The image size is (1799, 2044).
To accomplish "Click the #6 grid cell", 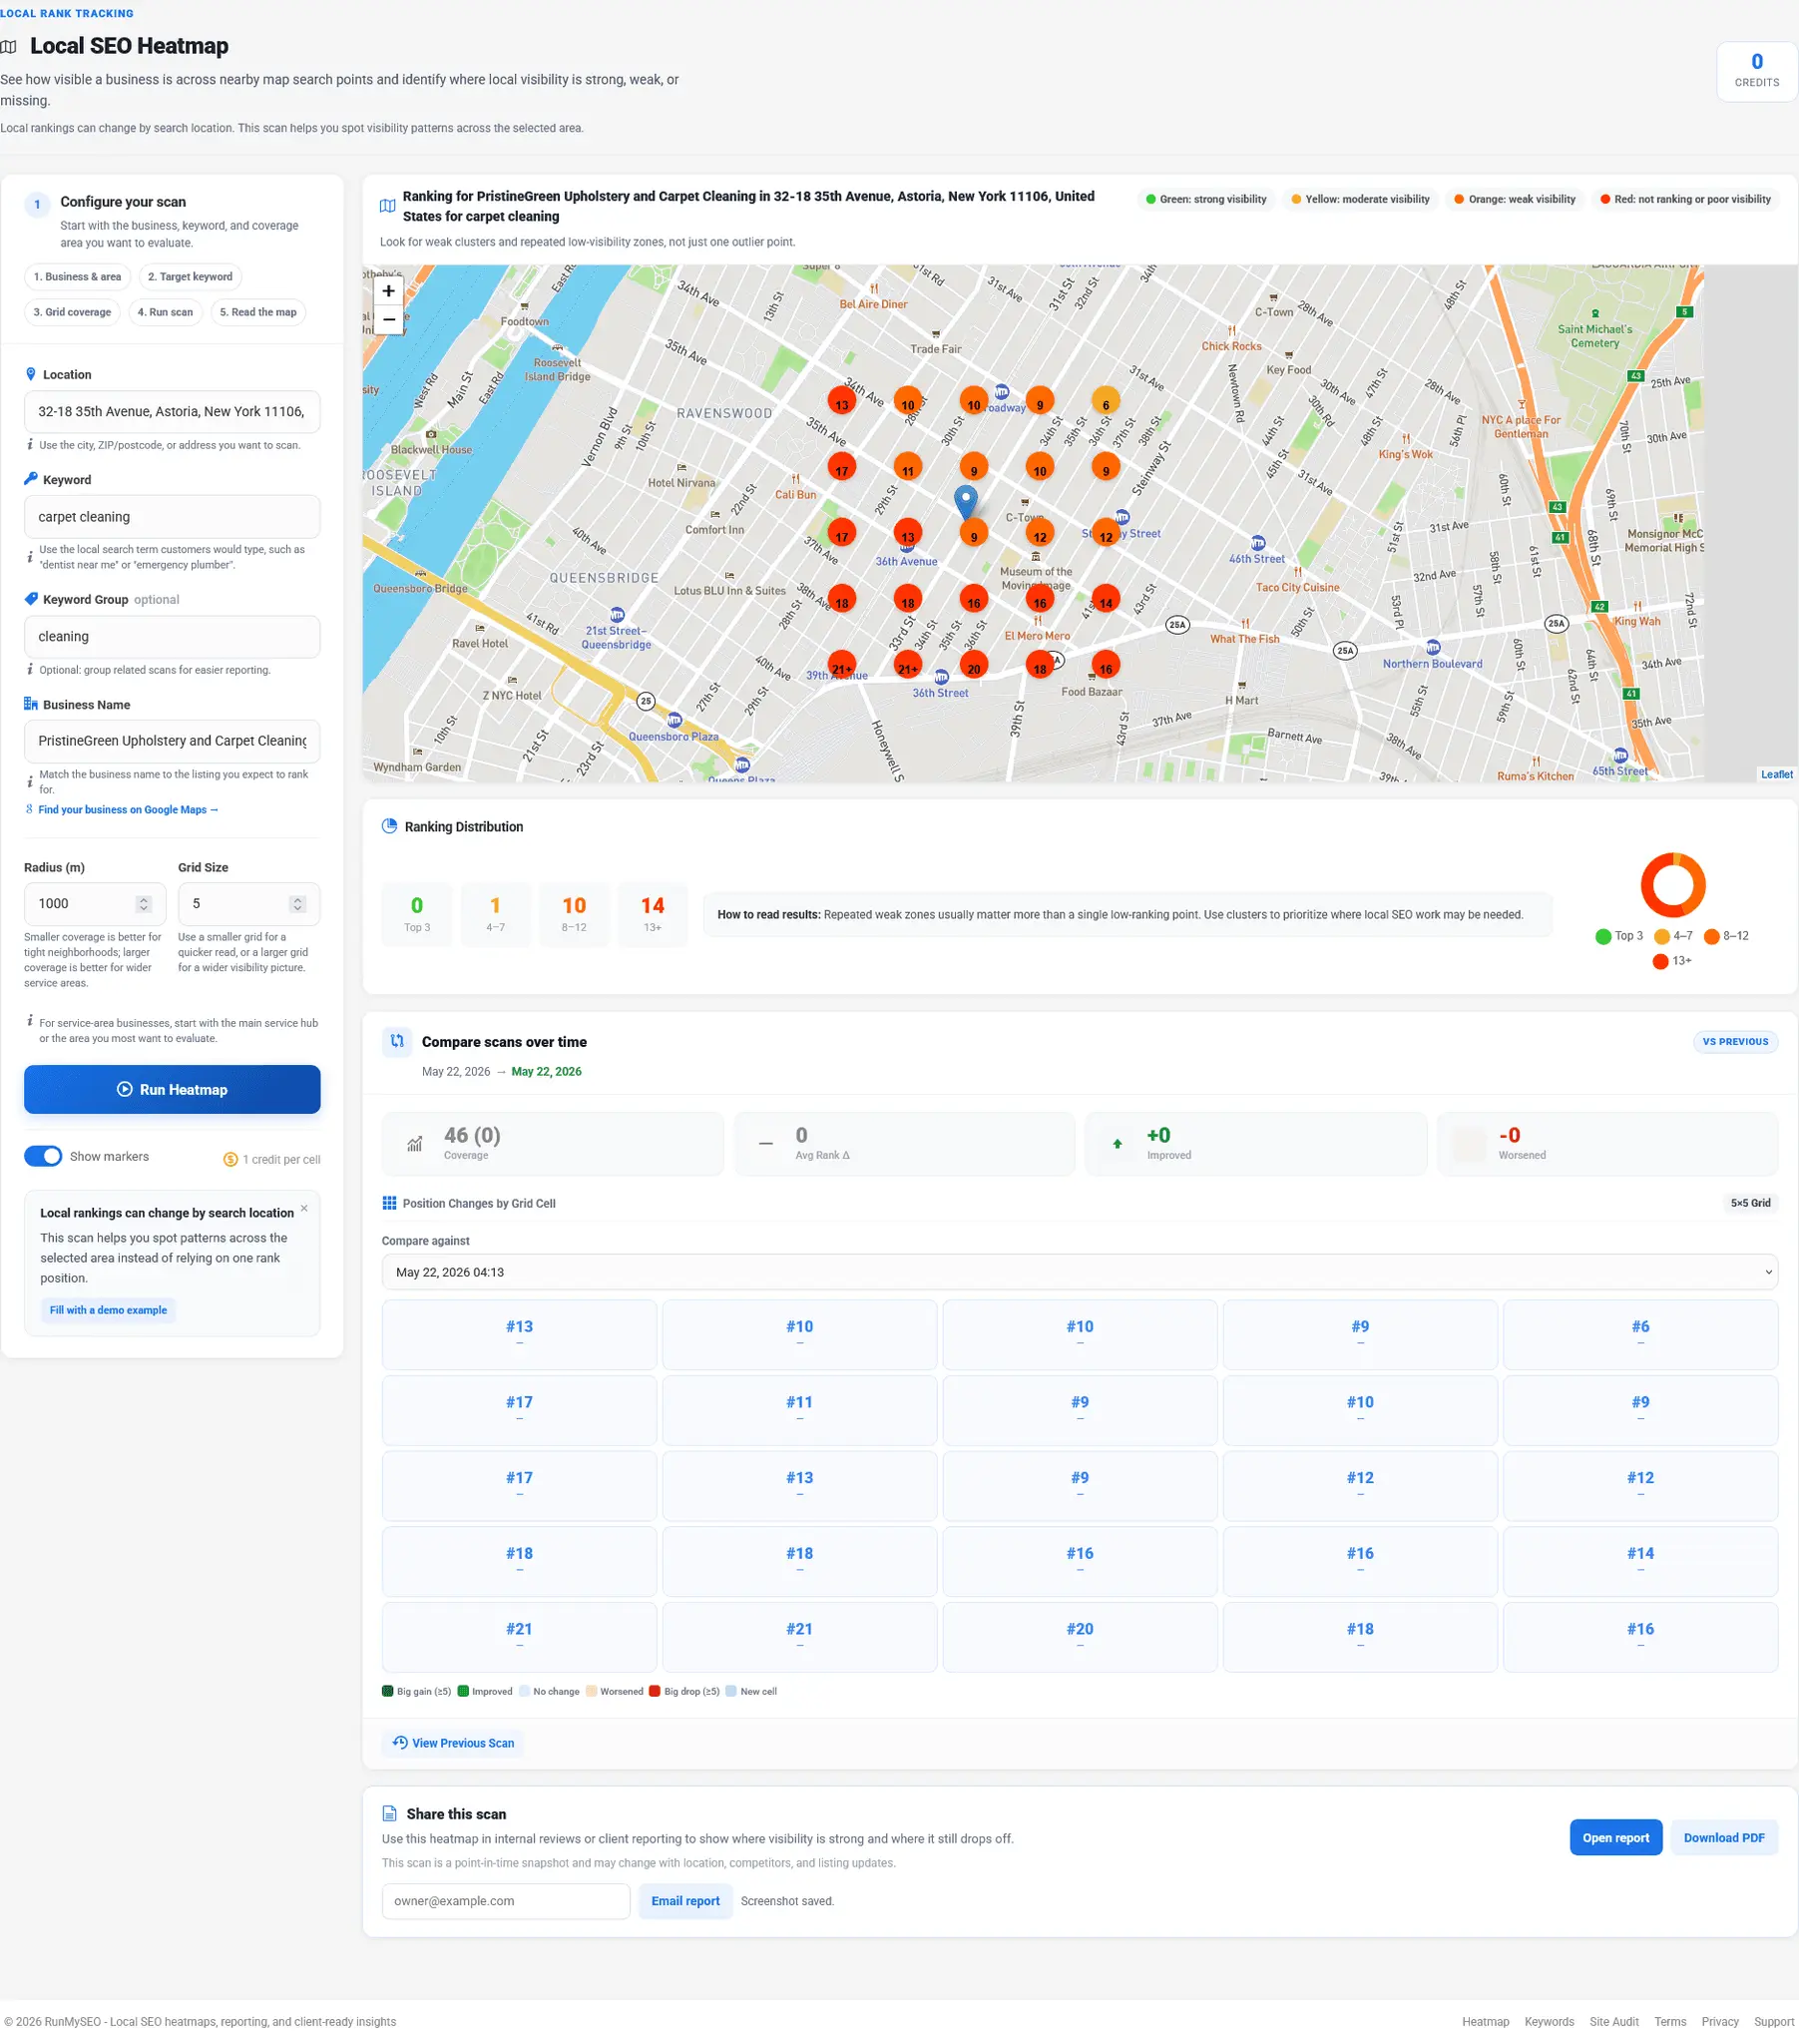I will (x=1640, y=1334).
